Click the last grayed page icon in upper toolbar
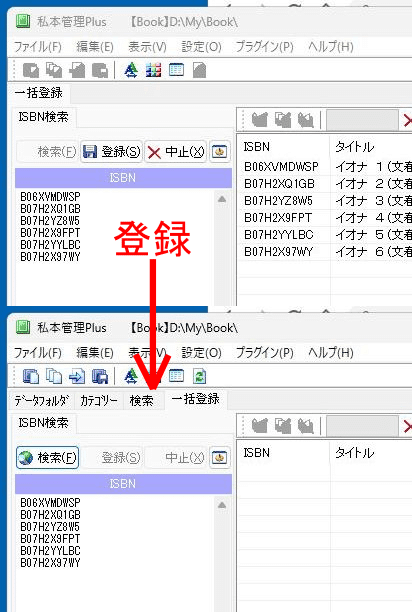This screenshot has width=412, height=612. 199,70
